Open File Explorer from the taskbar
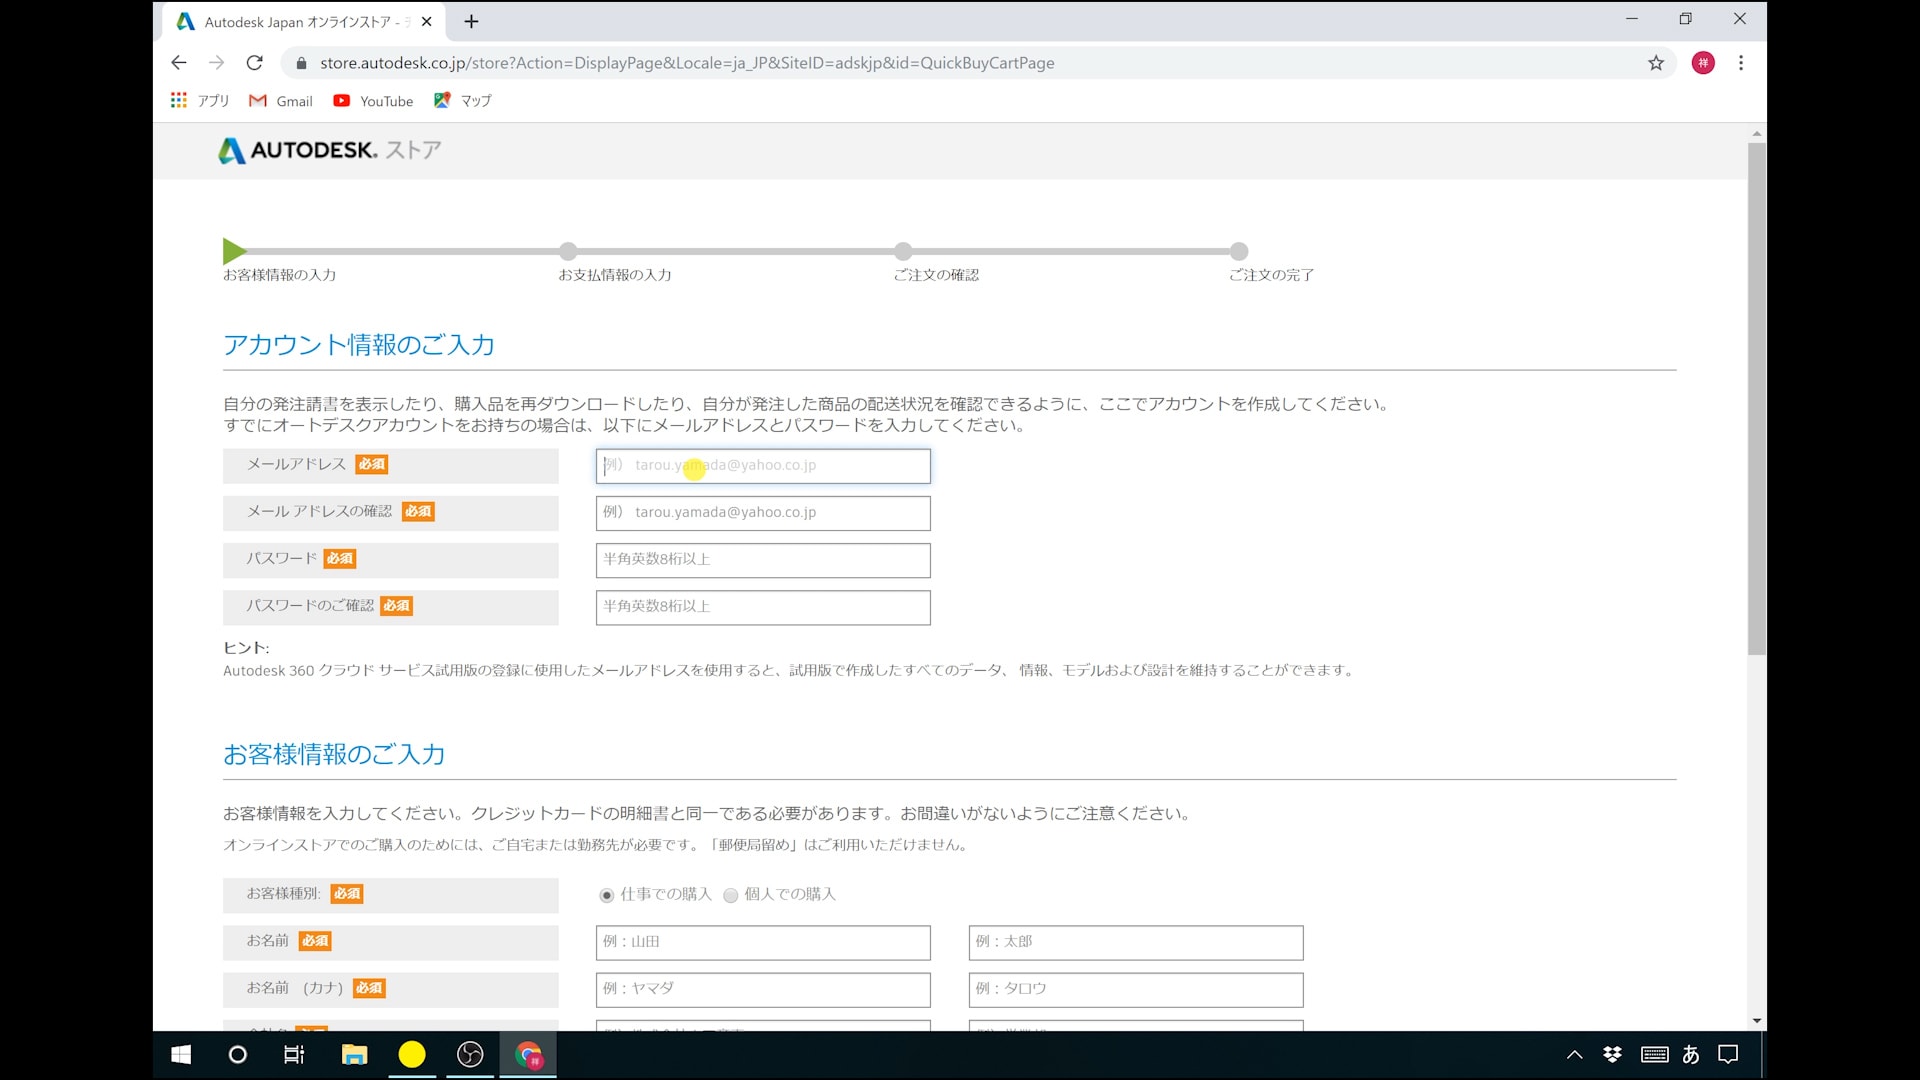The image size is (1920, 1080). [354, 1054]
